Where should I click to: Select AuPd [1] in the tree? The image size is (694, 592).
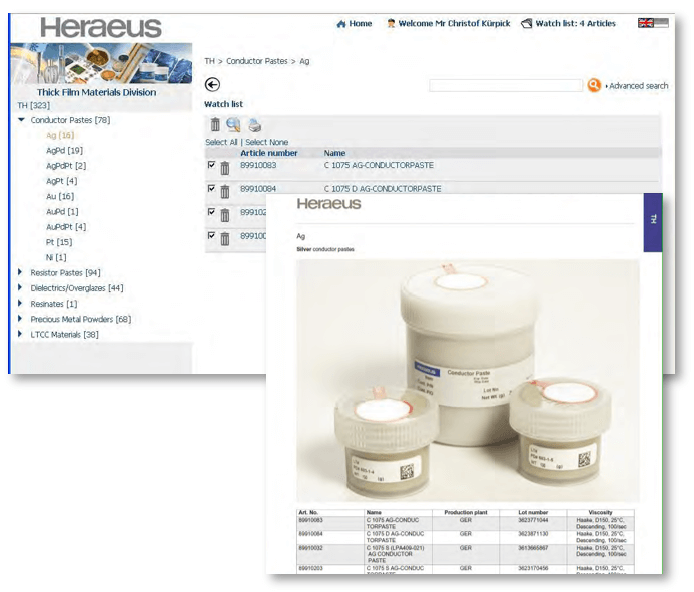point(62,211)
